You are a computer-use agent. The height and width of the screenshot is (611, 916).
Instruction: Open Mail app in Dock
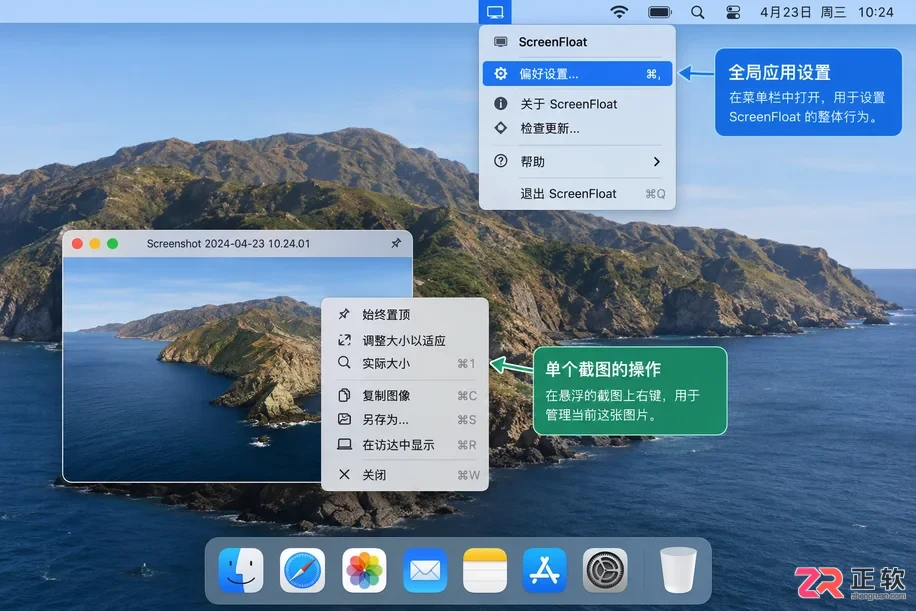(x=425, y=570)
